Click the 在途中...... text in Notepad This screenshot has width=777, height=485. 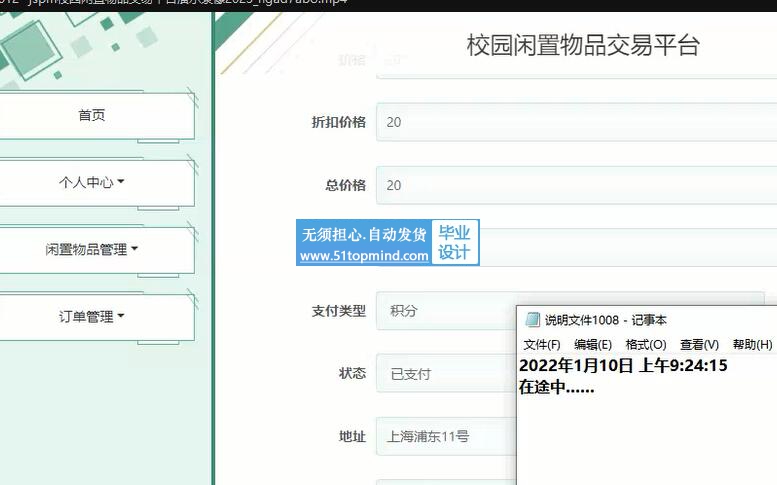(x=556, y=387)
